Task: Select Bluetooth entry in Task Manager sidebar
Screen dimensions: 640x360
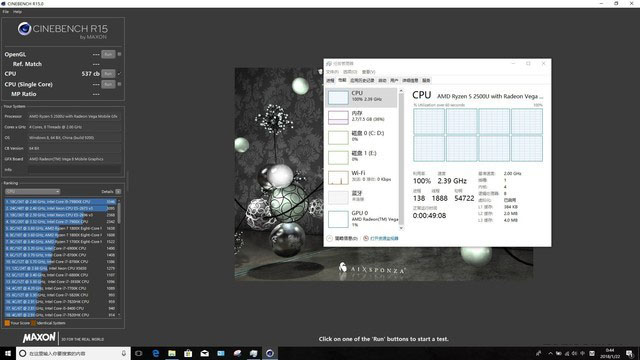Action: click(361, 197)
